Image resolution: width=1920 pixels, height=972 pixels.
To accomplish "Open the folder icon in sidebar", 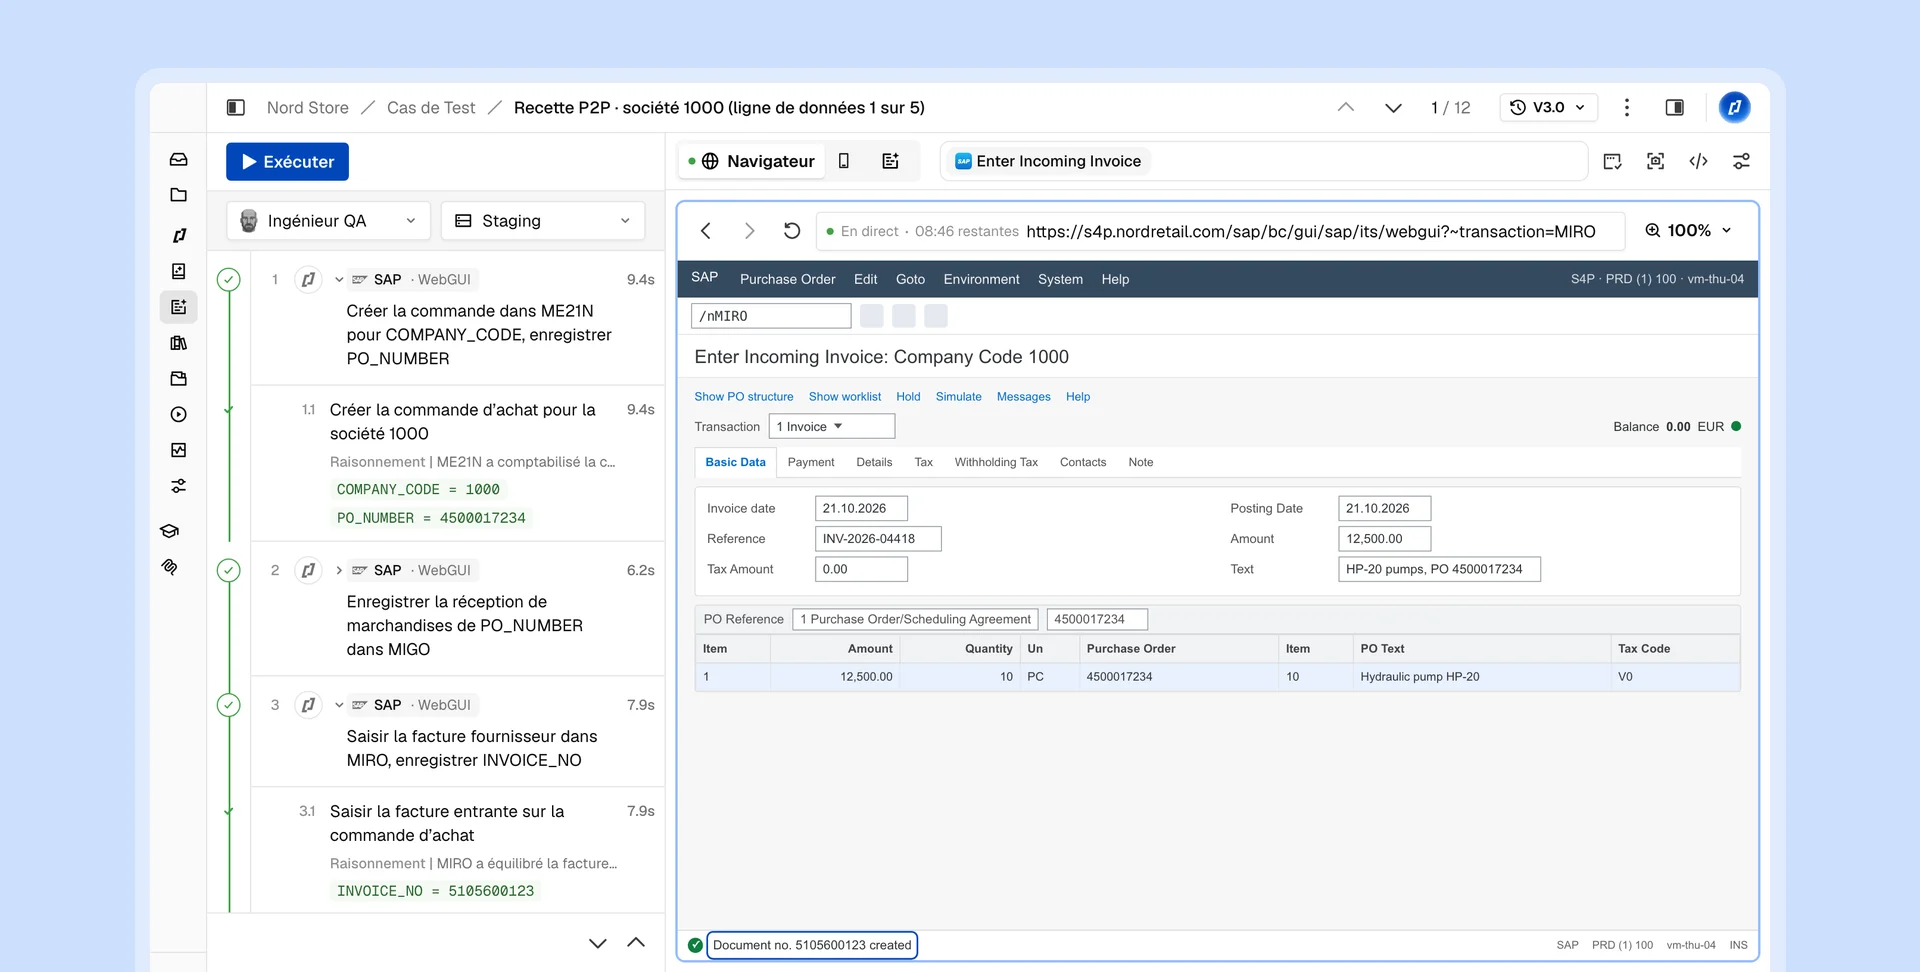I will [x=178, y=195].
